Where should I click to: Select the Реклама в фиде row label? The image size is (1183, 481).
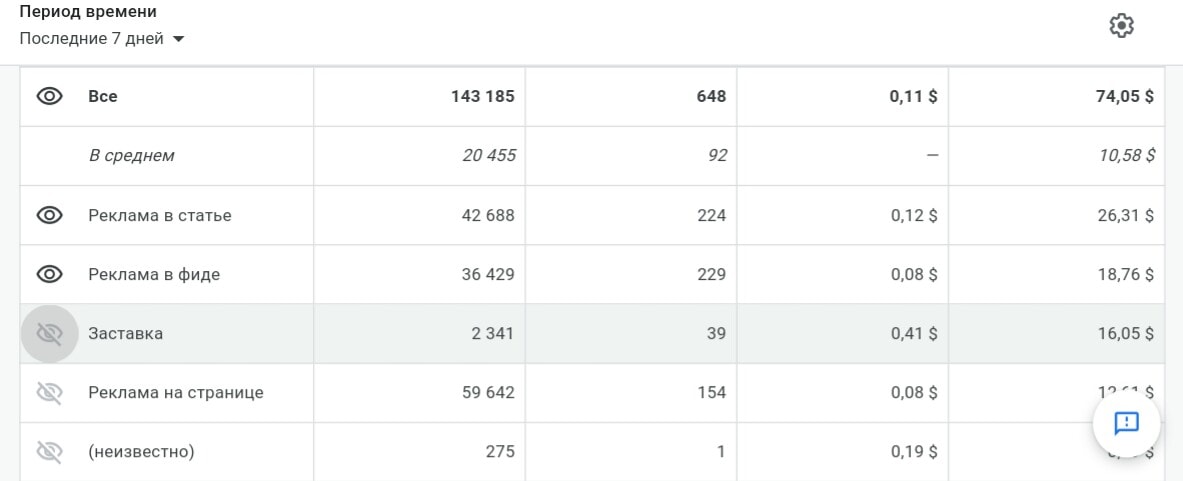click(x=154, y=274)
